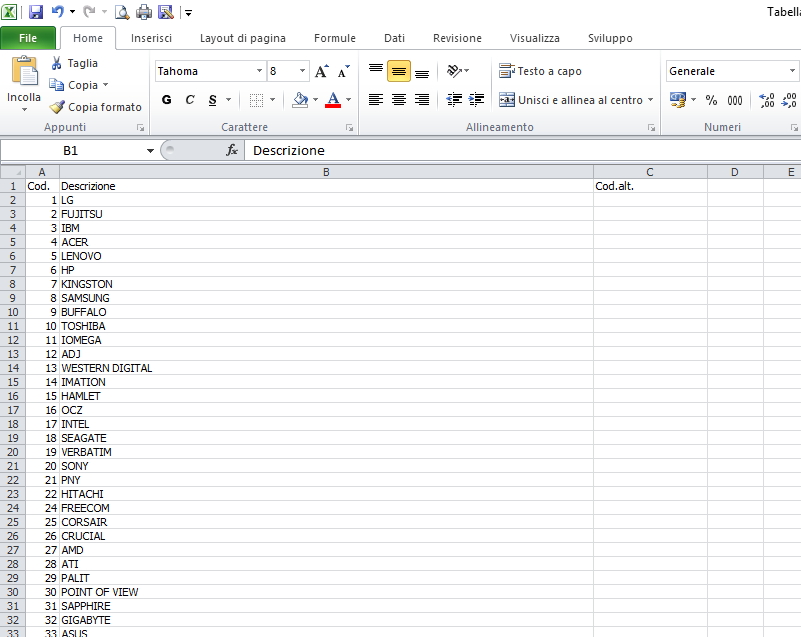The width and height of the screenshot is (801, 637).
Task: Switch to the Visualizza tab
Action: pyautogui.click(x=534, y=38)
